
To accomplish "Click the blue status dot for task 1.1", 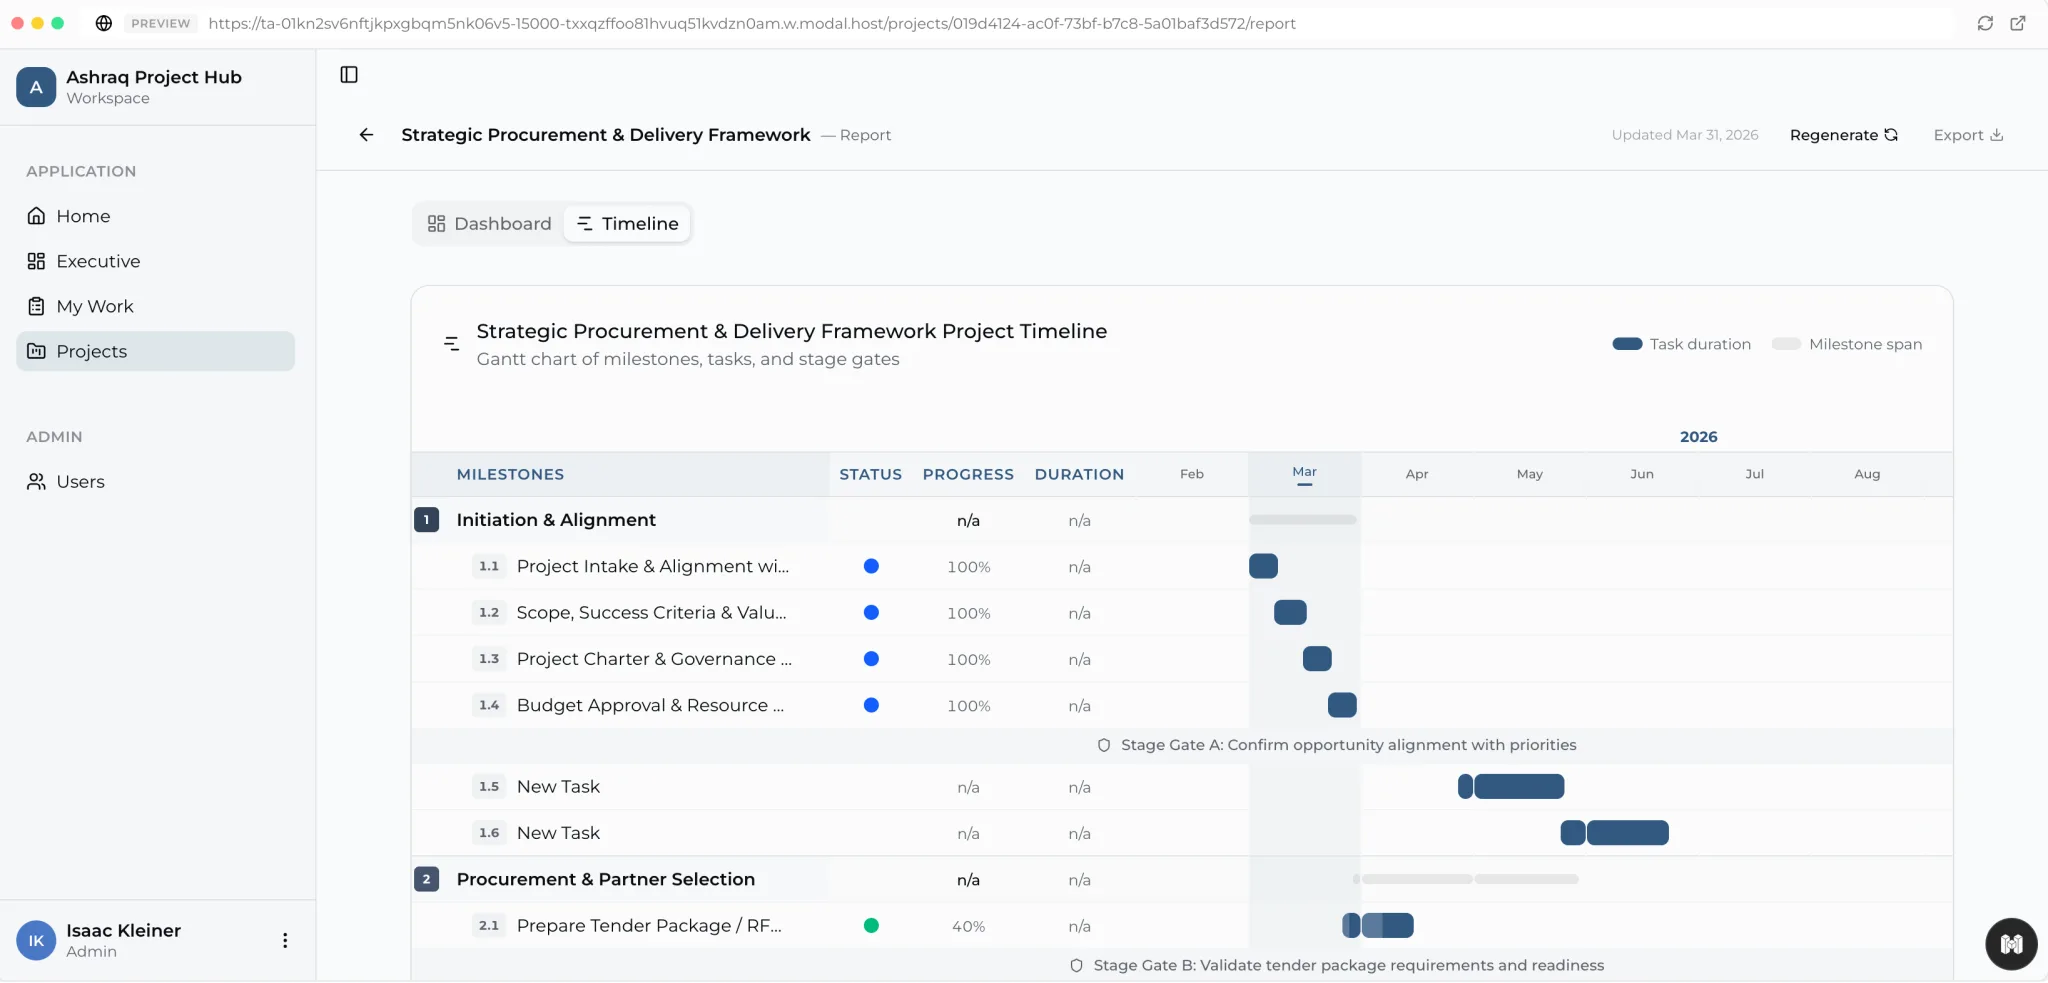I will coord(871,566).
